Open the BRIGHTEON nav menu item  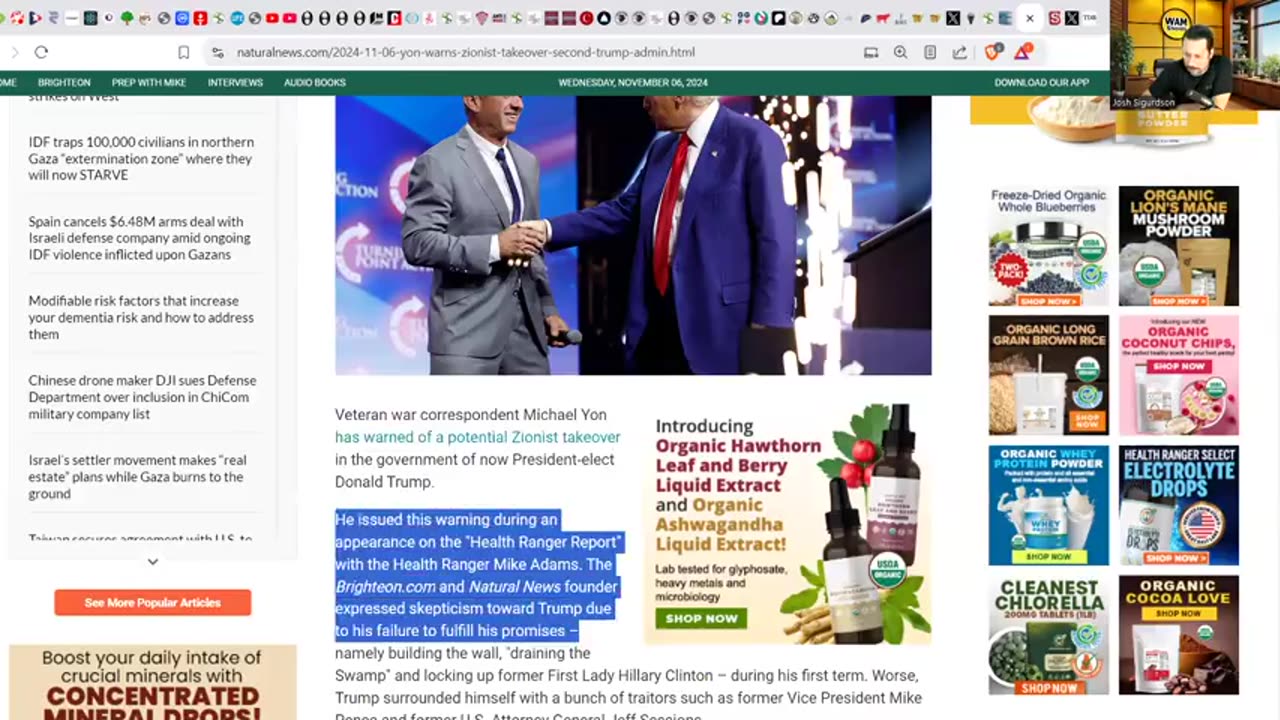coord(64,83)
